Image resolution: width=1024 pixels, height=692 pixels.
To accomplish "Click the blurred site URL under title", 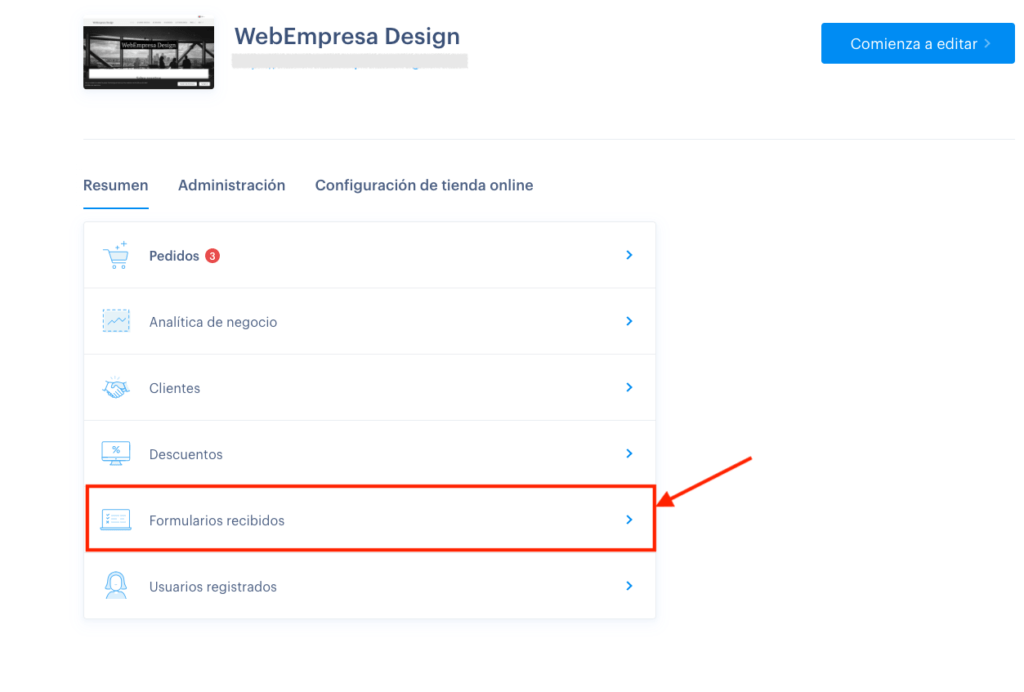I will (349, 62).
